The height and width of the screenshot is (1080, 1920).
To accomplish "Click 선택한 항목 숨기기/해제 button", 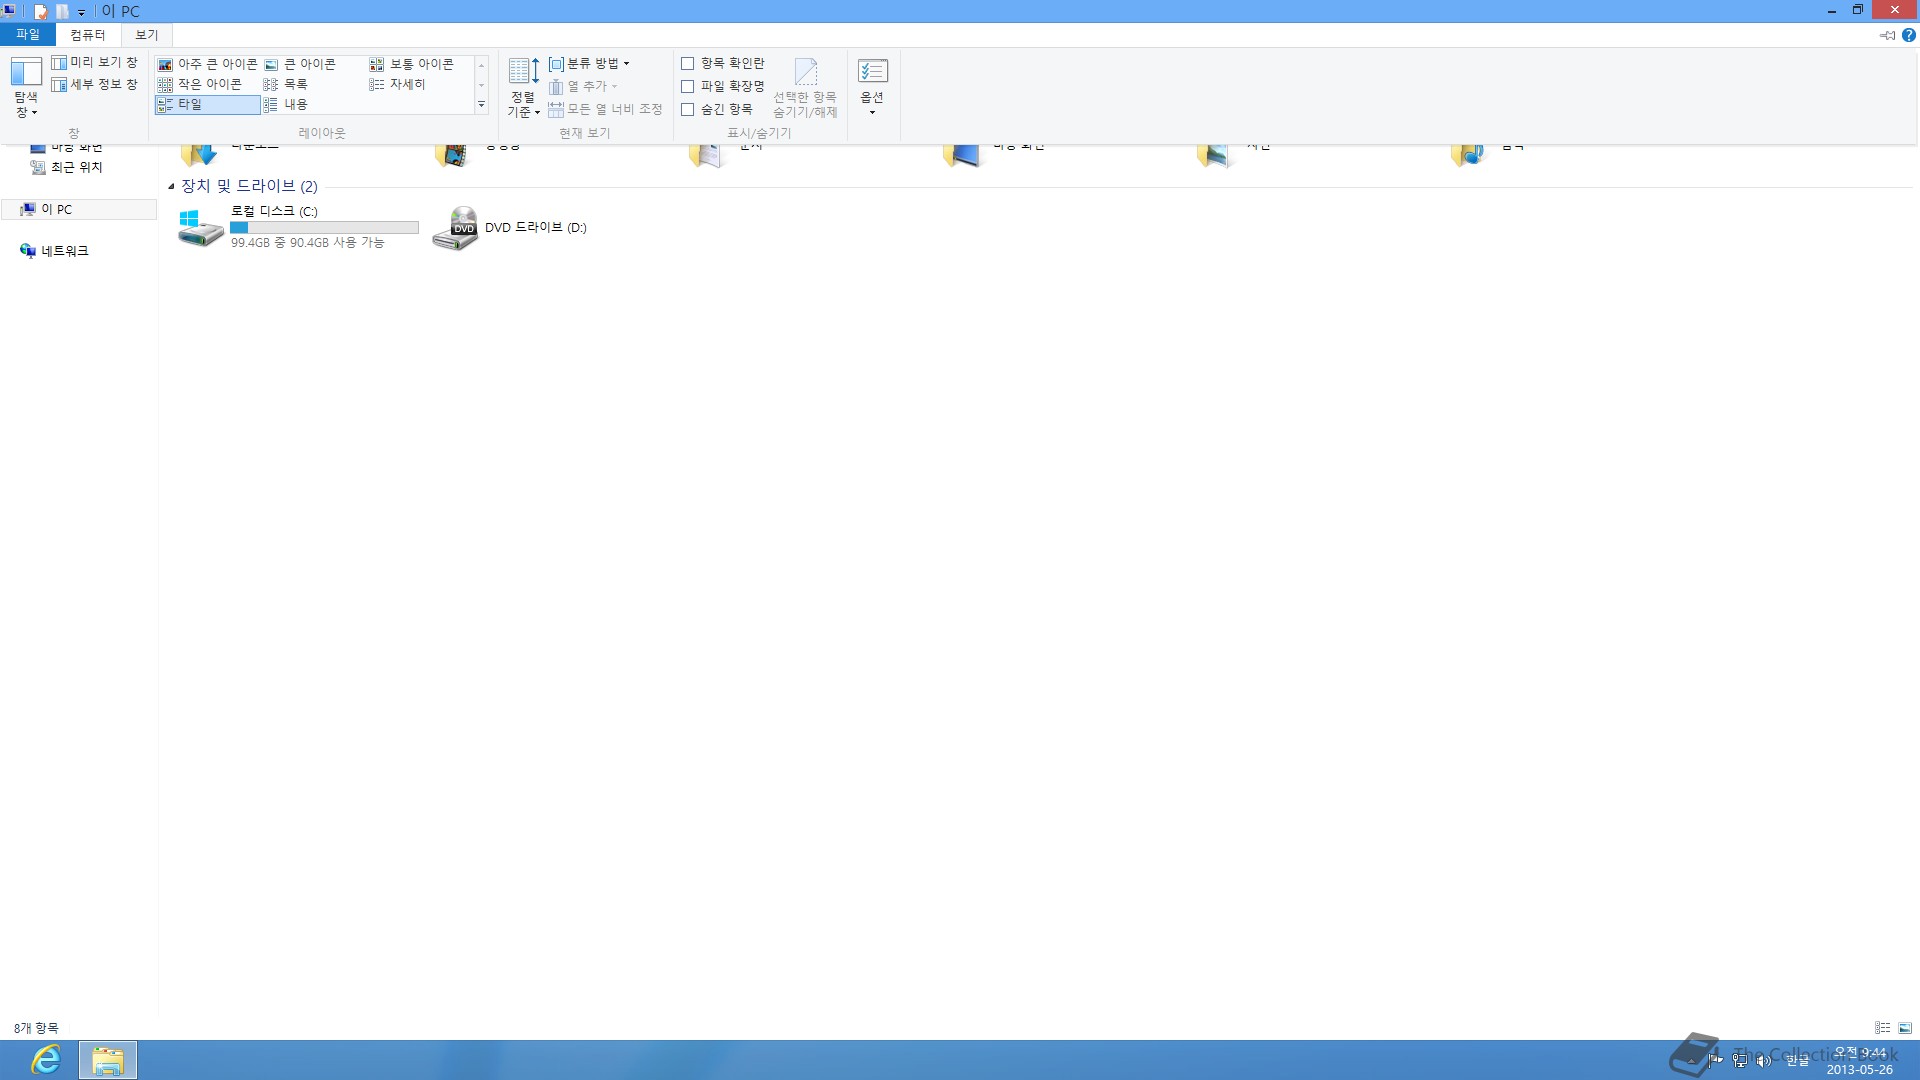I will click(x=805, y=88).
